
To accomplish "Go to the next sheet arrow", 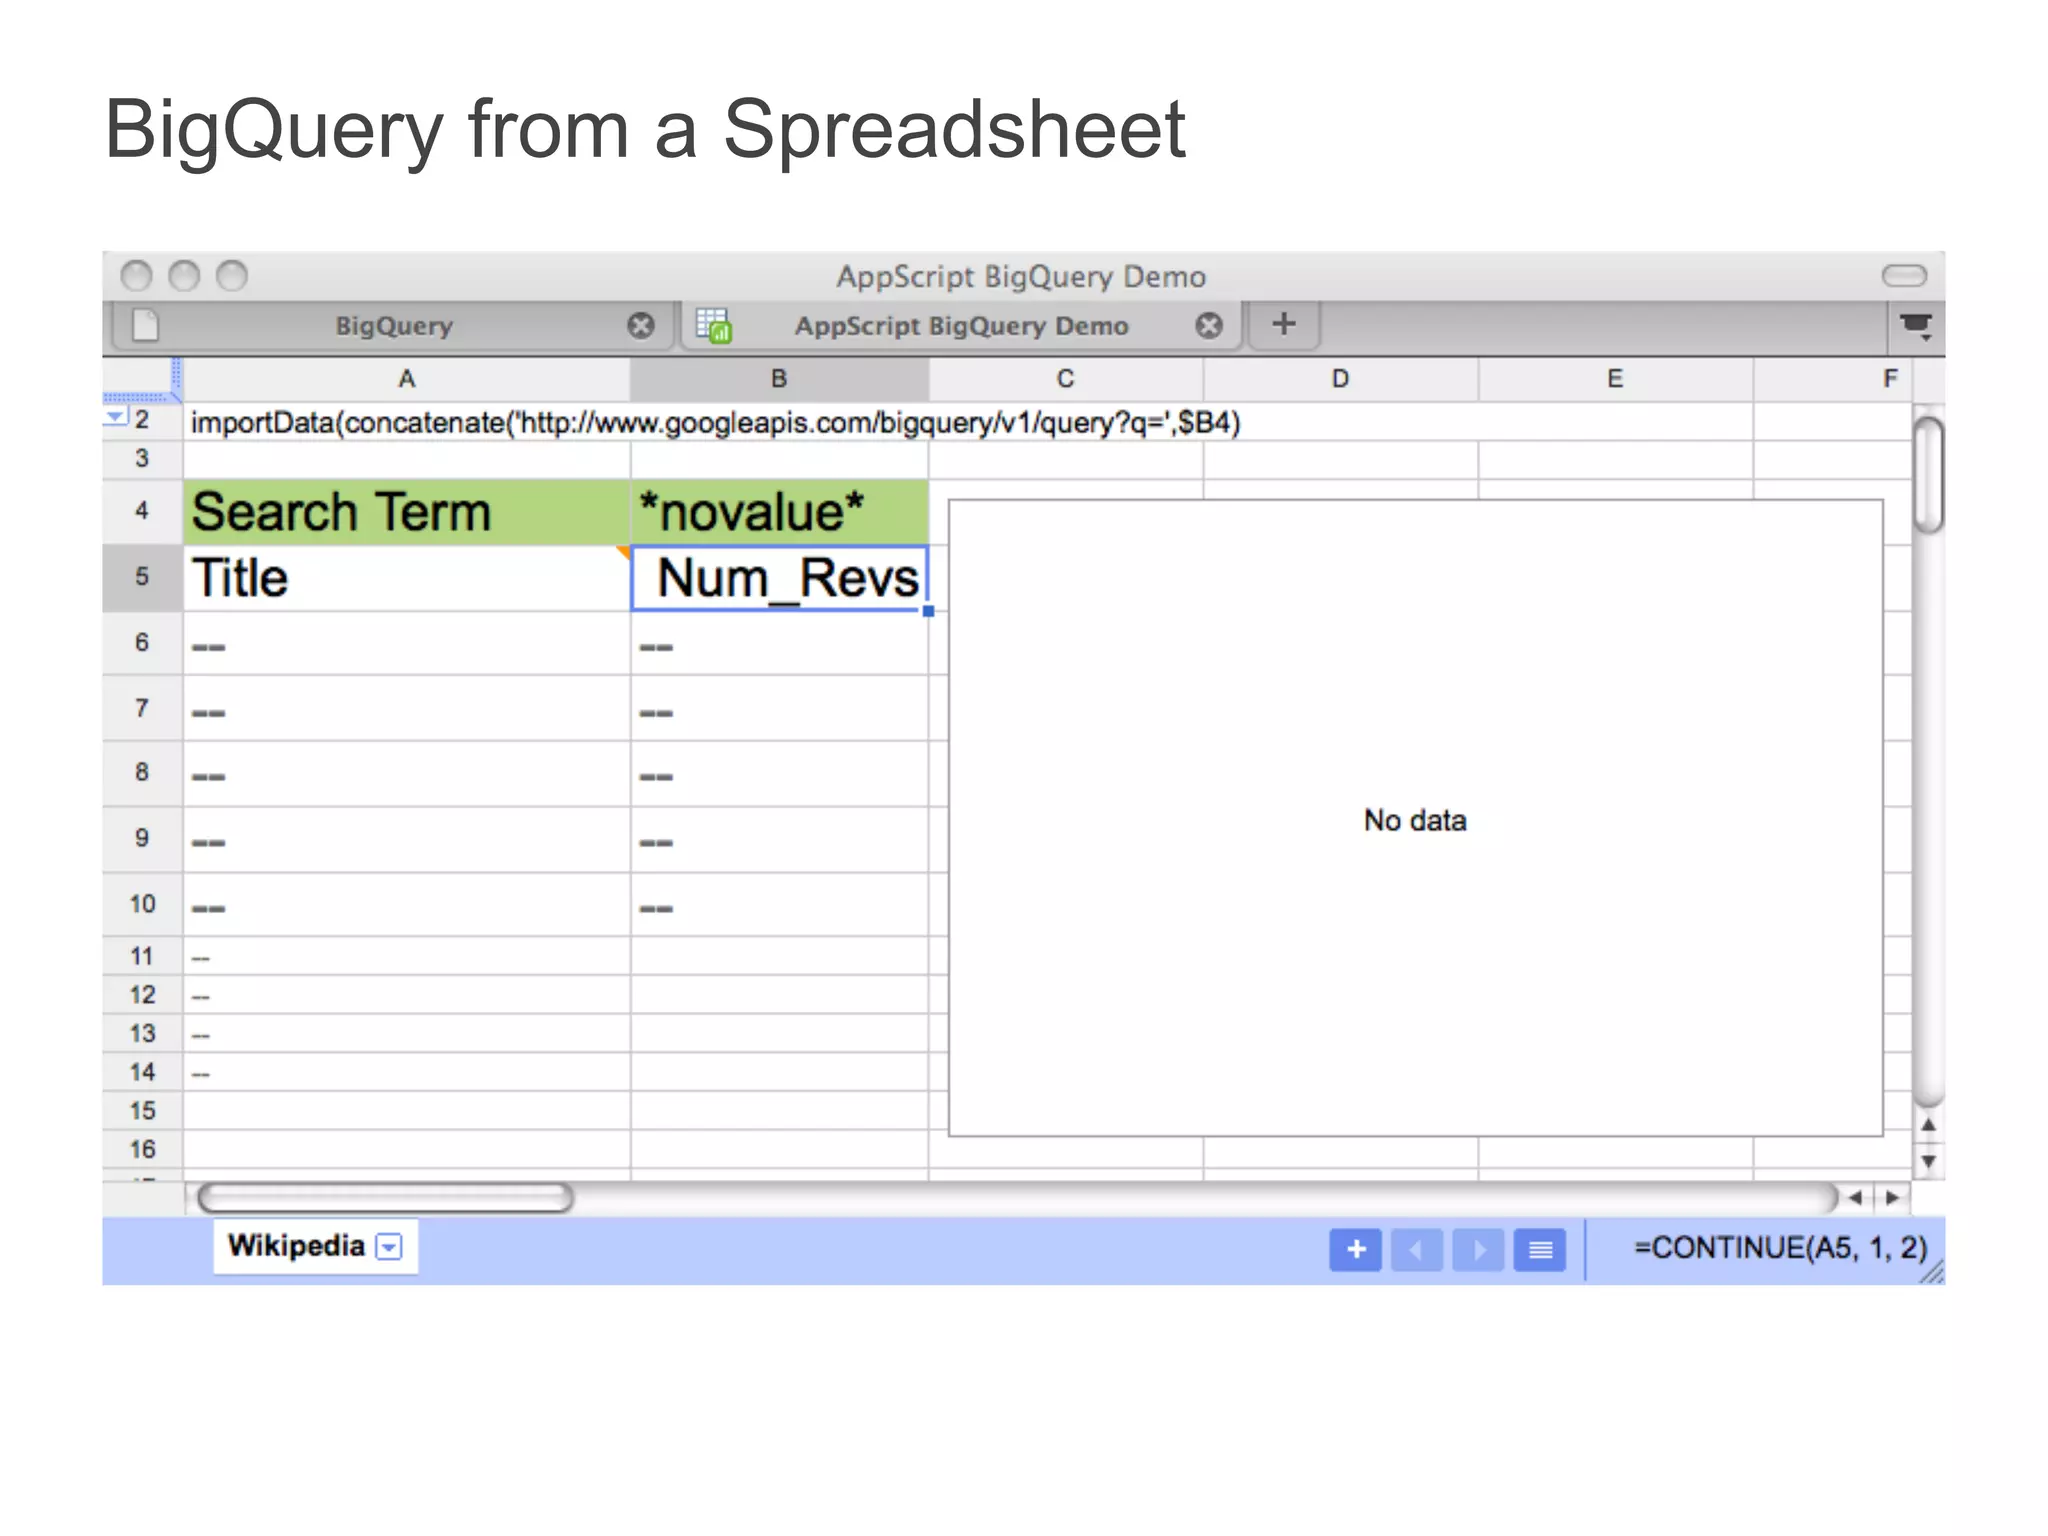I will [x=1478, y=1250].
